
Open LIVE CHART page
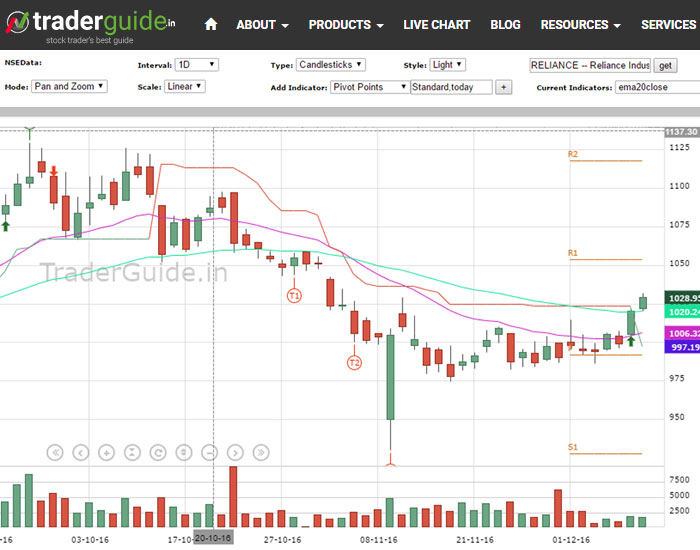(x=437, y=25)
